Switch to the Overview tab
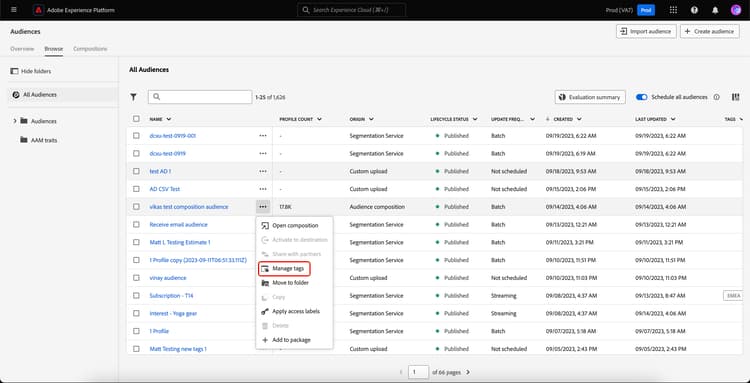Screen dimensions: 750x383 click(x=22, y=49)
